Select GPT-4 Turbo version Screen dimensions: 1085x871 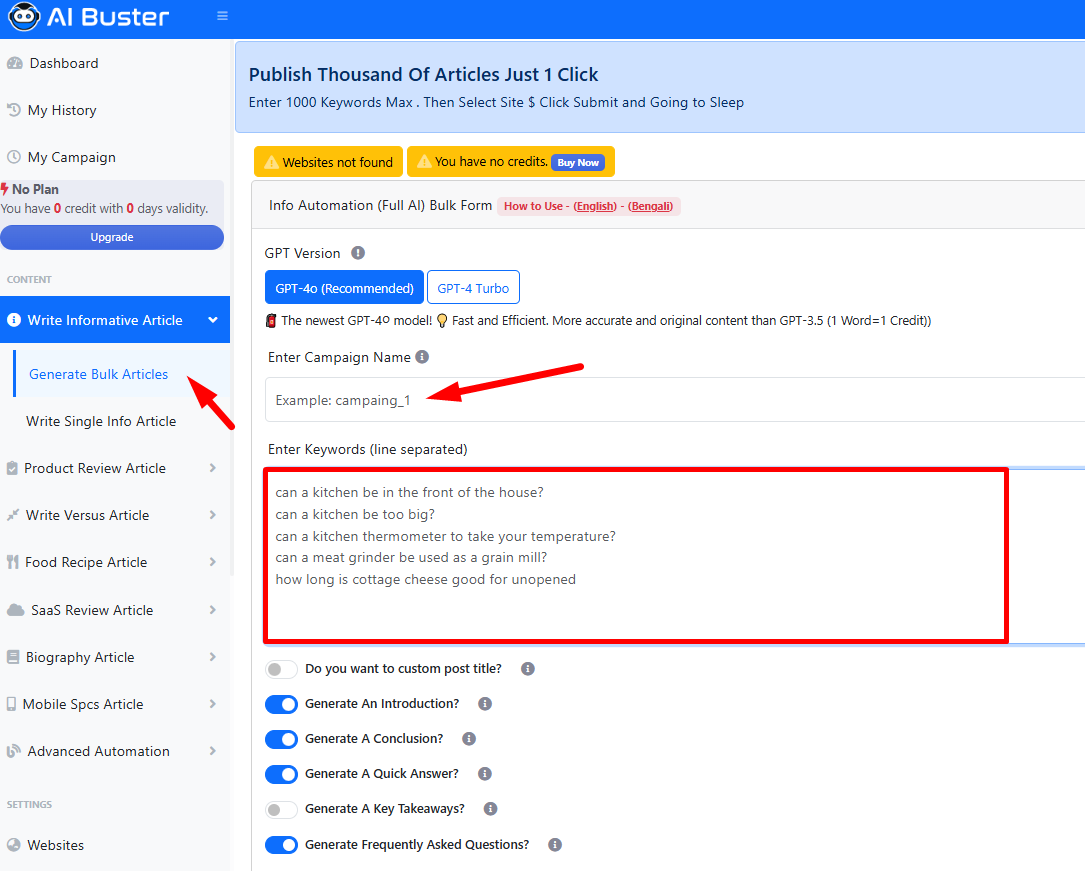click(473, 287)
